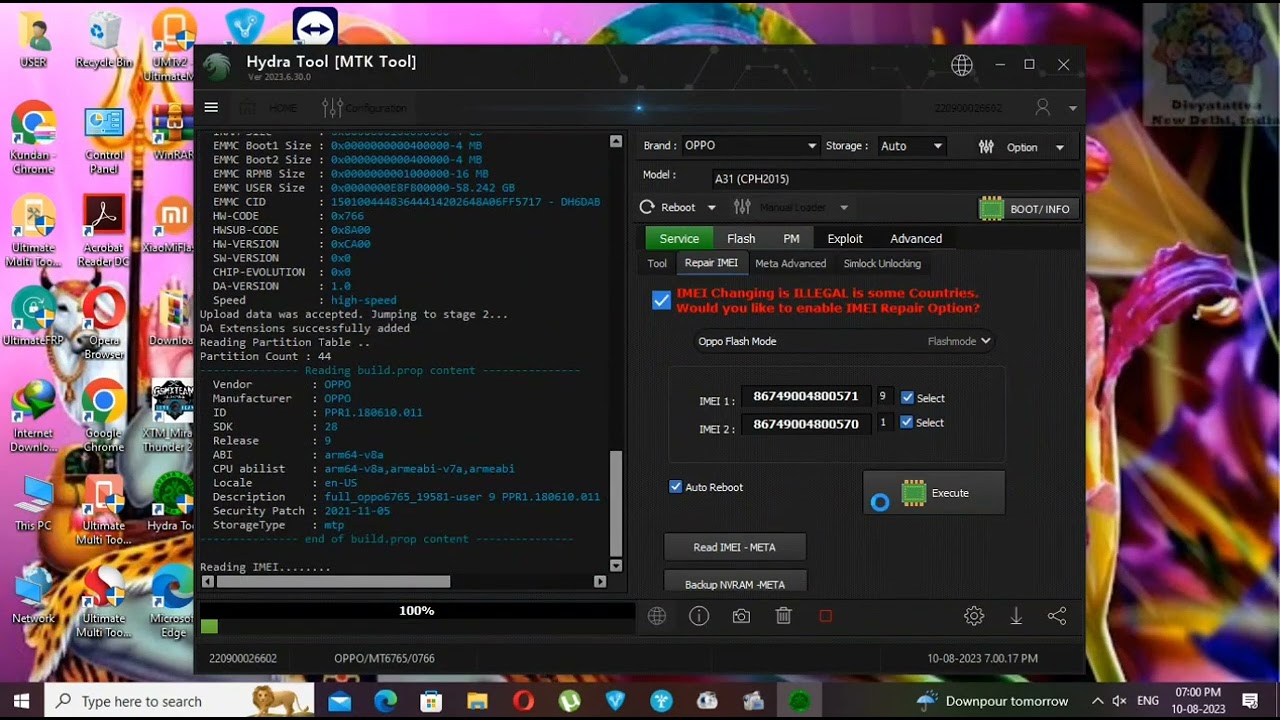Toggle the IMEI 1 Select checkbox
1280x720 pixels.
(x=907, y=398)
